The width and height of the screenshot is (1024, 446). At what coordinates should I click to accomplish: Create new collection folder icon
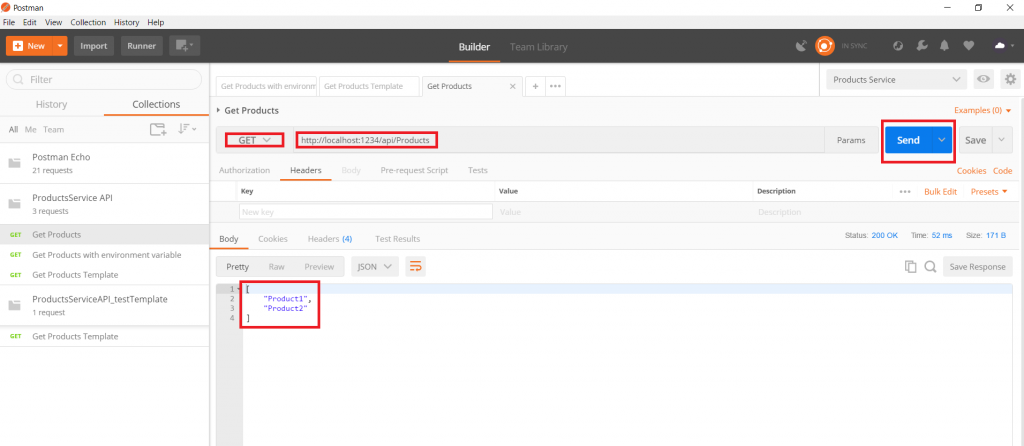(157, 129)
